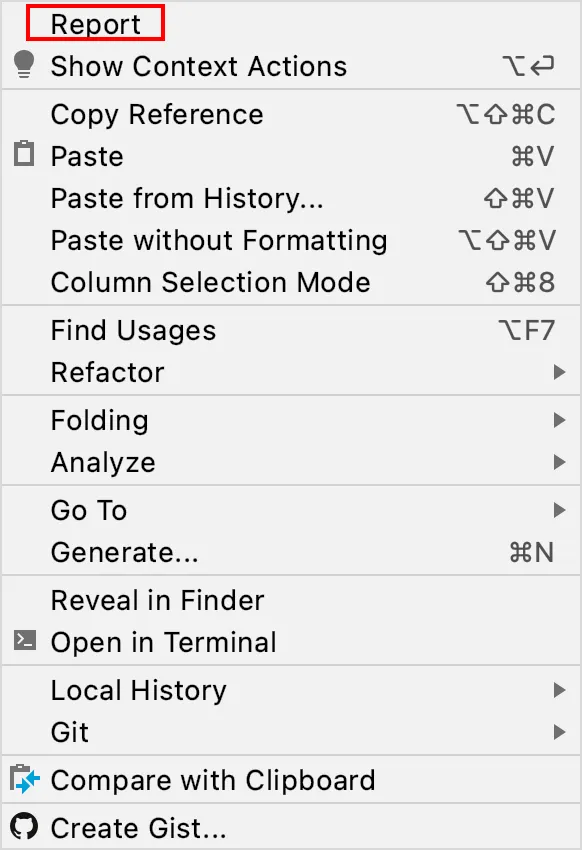Viewport: 582px width, 850px height.
Task: Expand the Go To submenu arrow
Action: (559, 510)
